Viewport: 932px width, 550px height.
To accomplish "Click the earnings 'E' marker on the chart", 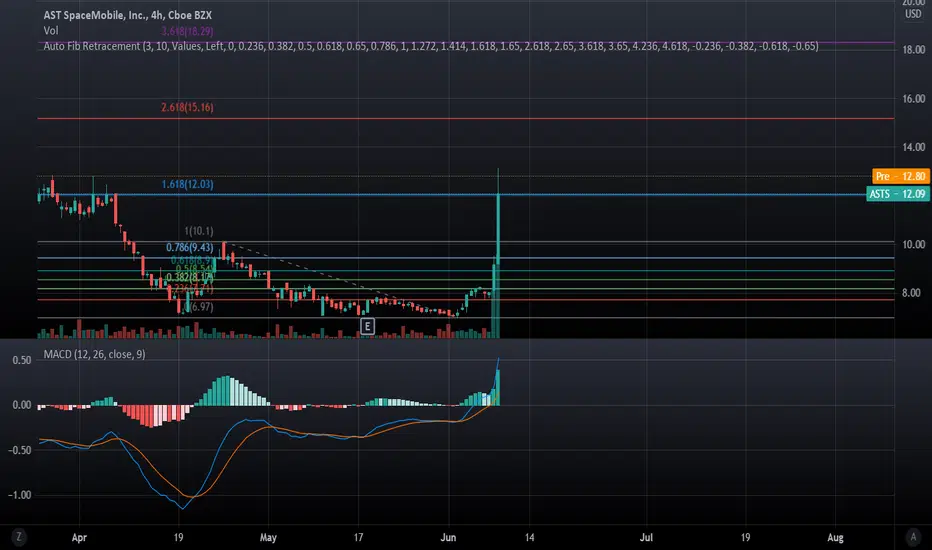I will pyautogui.click(x=367, y=326).
